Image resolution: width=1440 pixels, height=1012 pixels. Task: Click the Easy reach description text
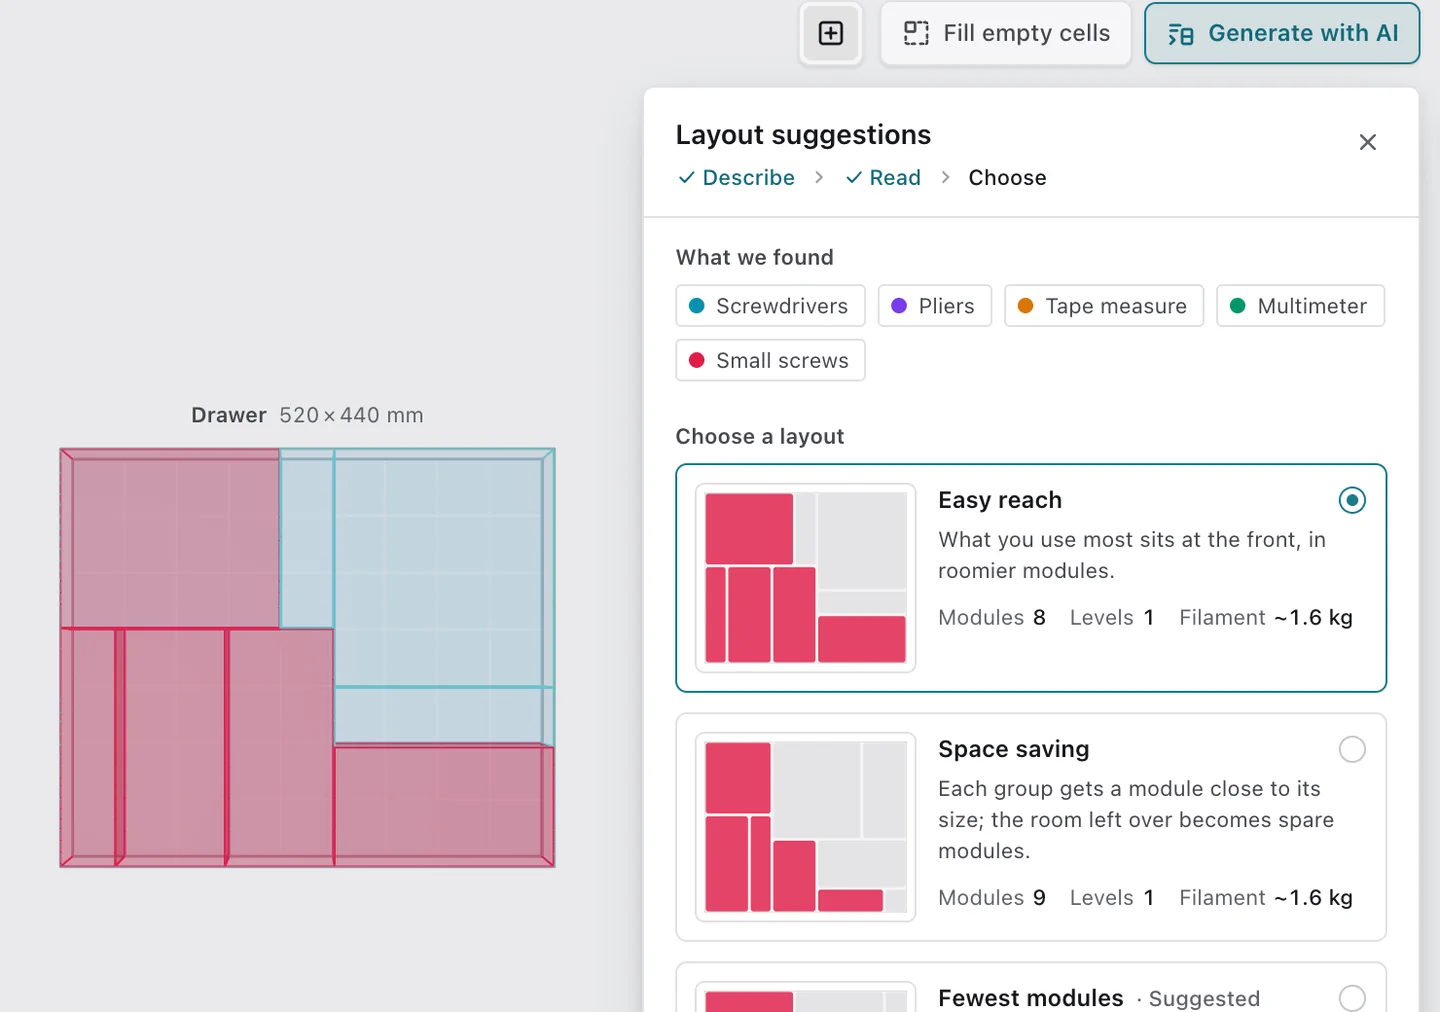[1132, 555]
